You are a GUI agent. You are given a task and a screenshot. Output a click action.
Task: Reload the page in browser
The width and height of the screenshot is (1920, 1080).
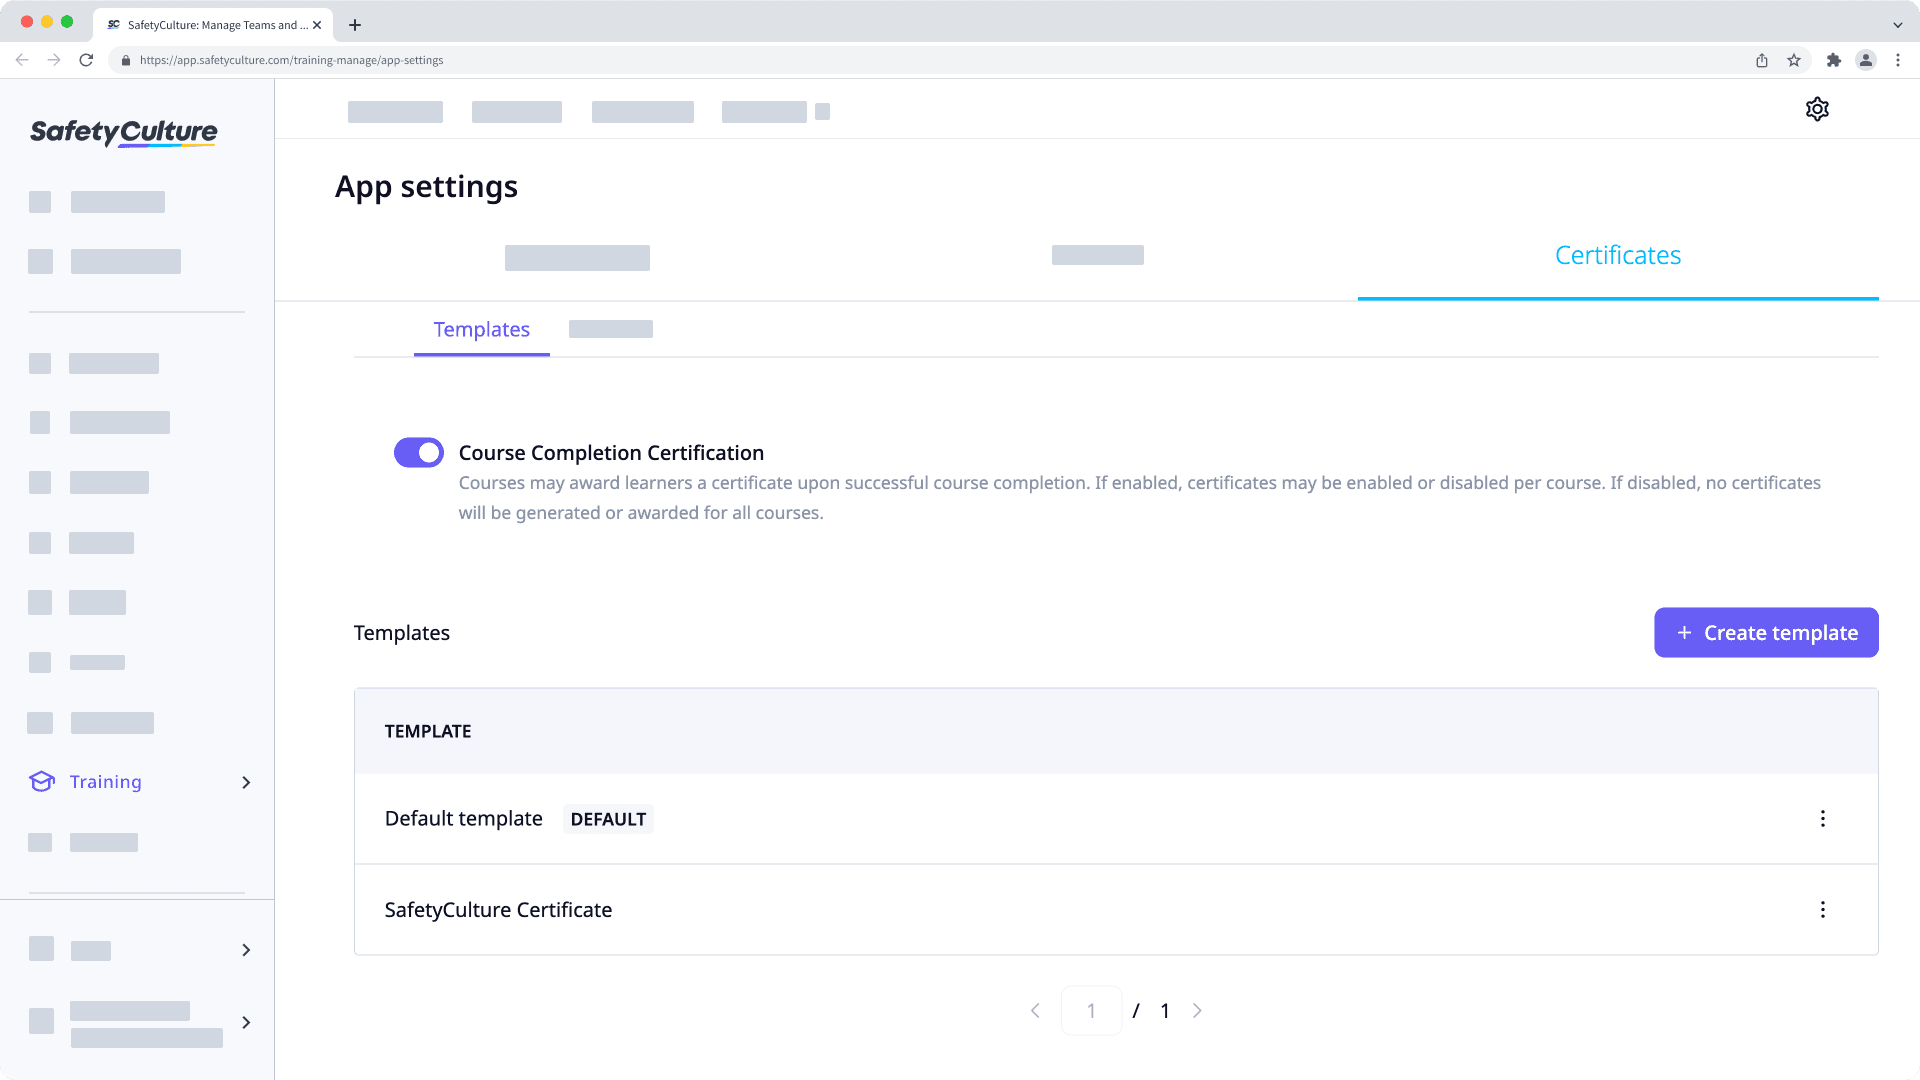point(86,60)
